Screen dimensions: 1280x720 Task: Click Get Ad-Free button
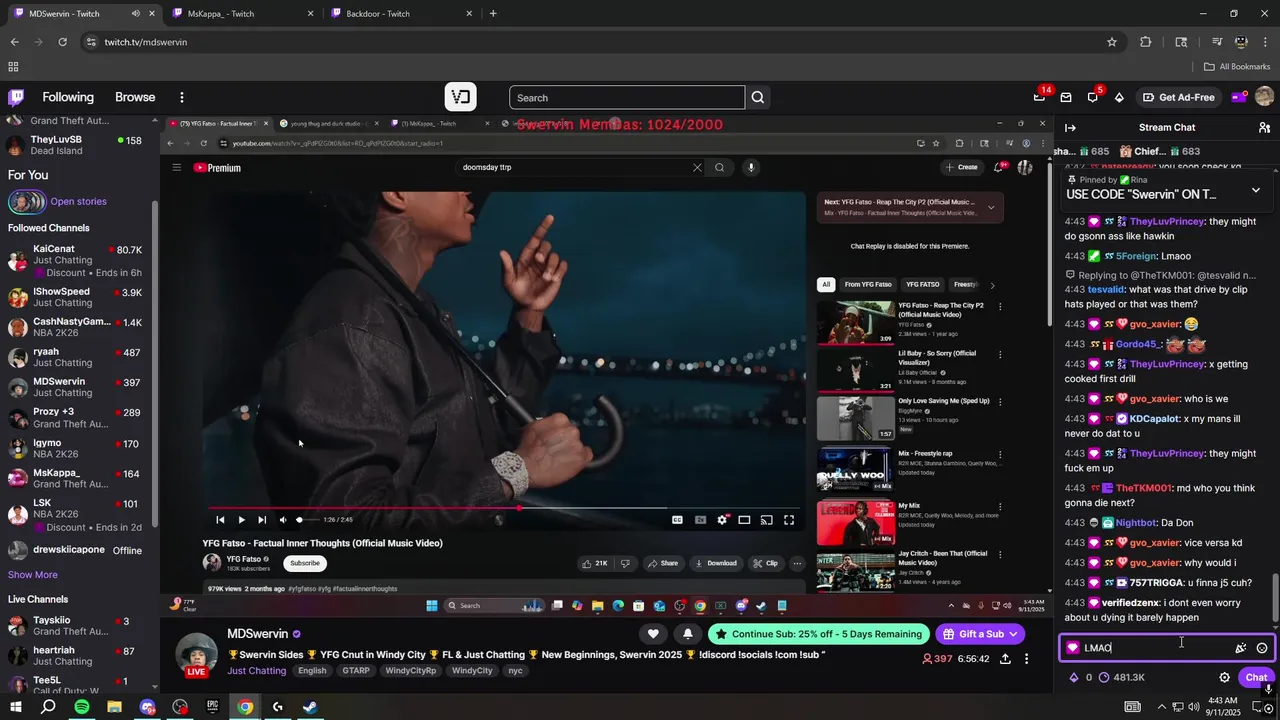pos(1178,97)
